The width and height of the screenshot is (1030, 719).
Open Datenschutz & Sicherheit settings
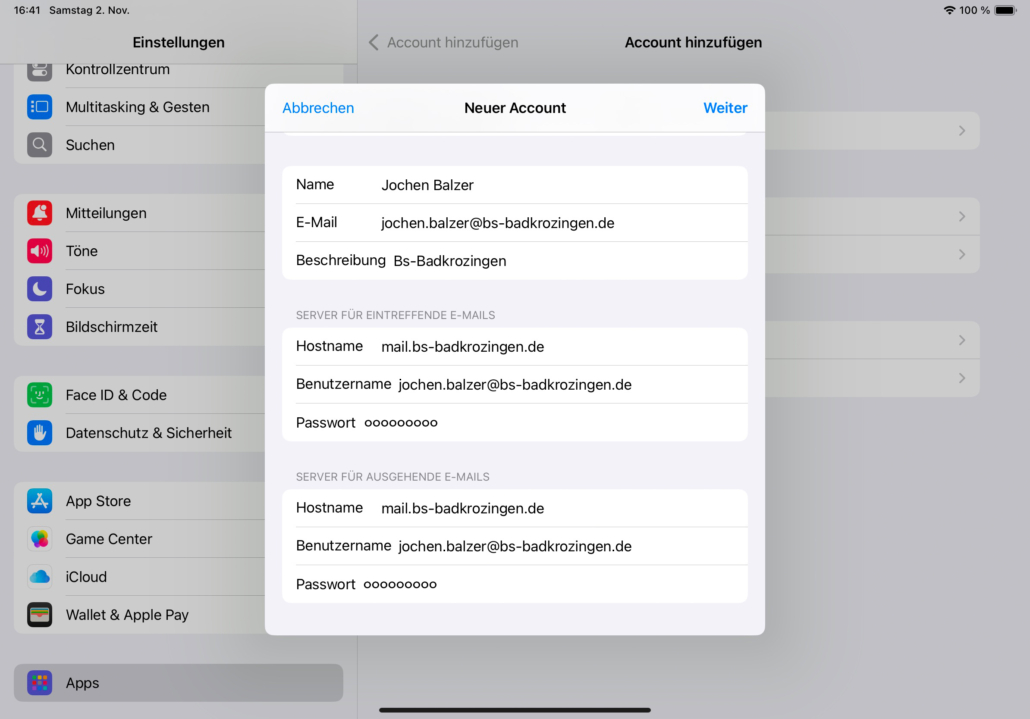click(x=148, y=433)
